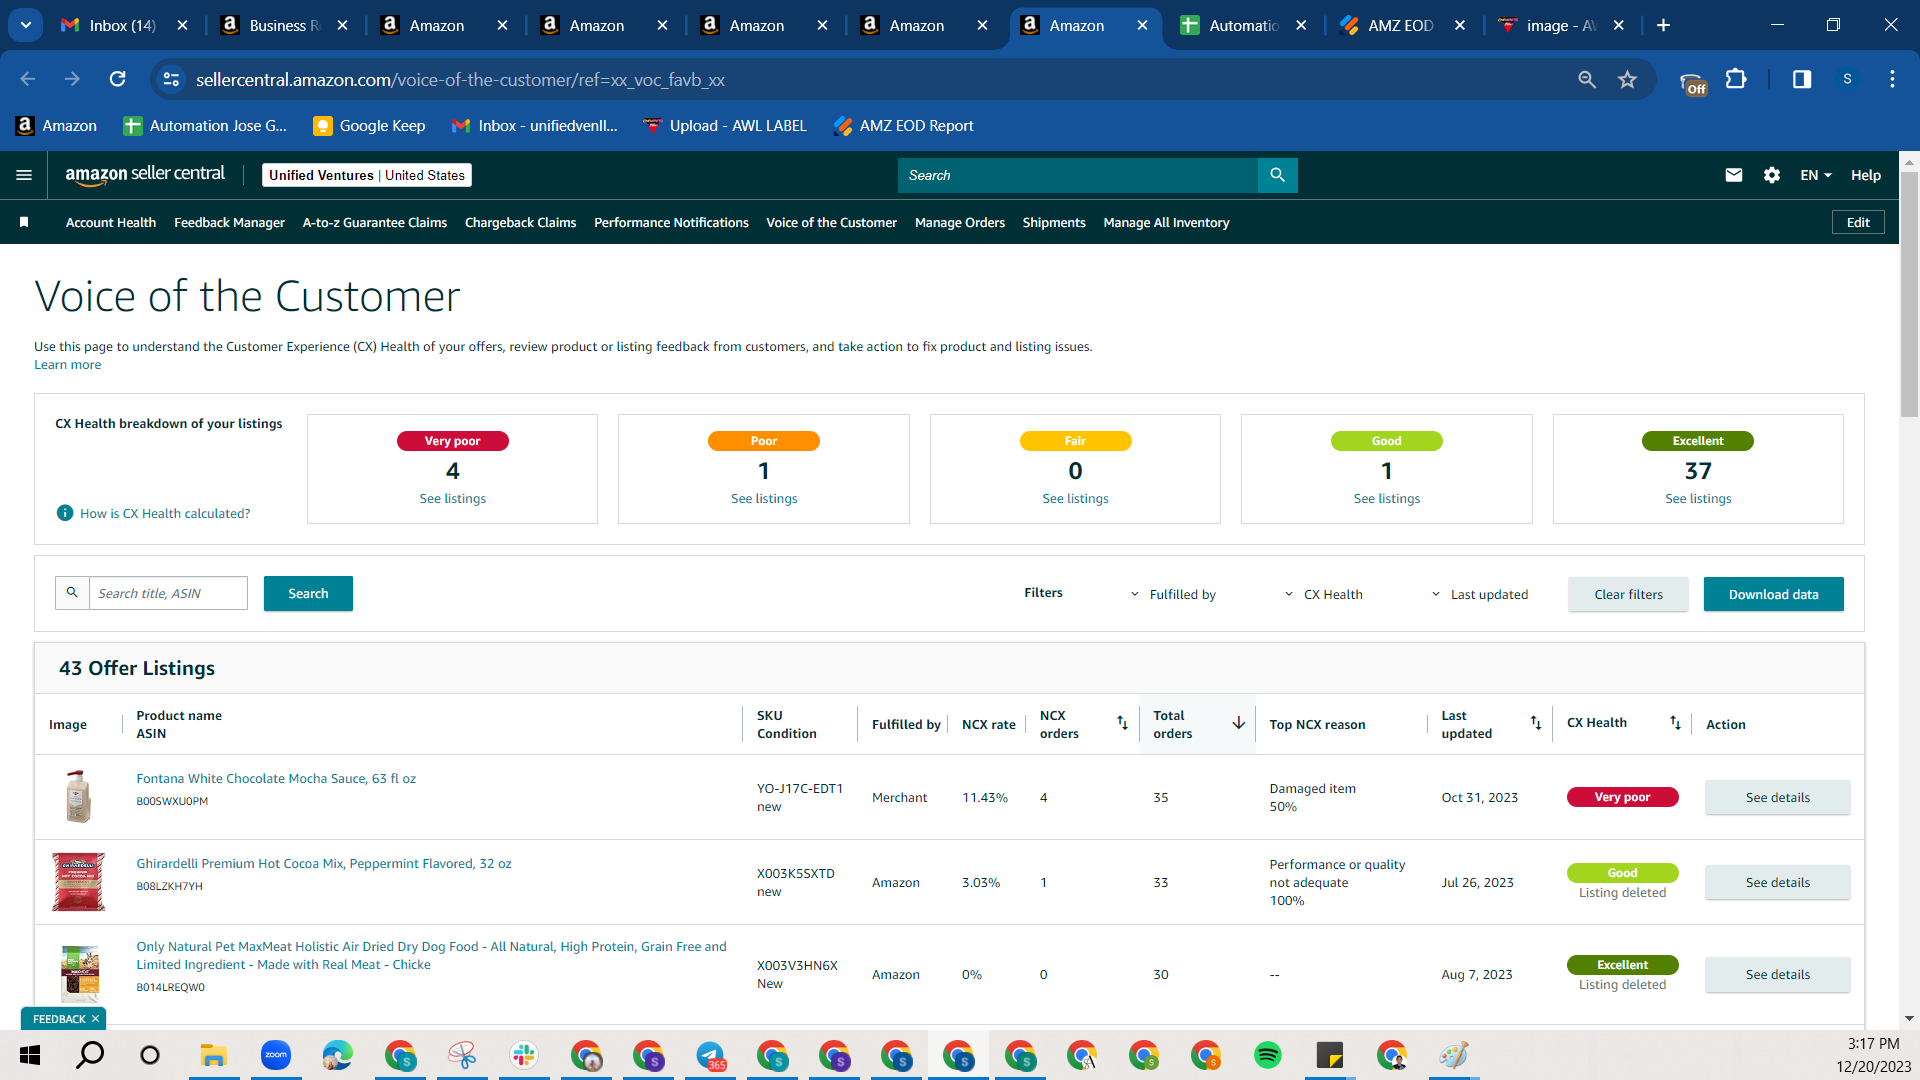Click the Download data button

[1773, 594]
